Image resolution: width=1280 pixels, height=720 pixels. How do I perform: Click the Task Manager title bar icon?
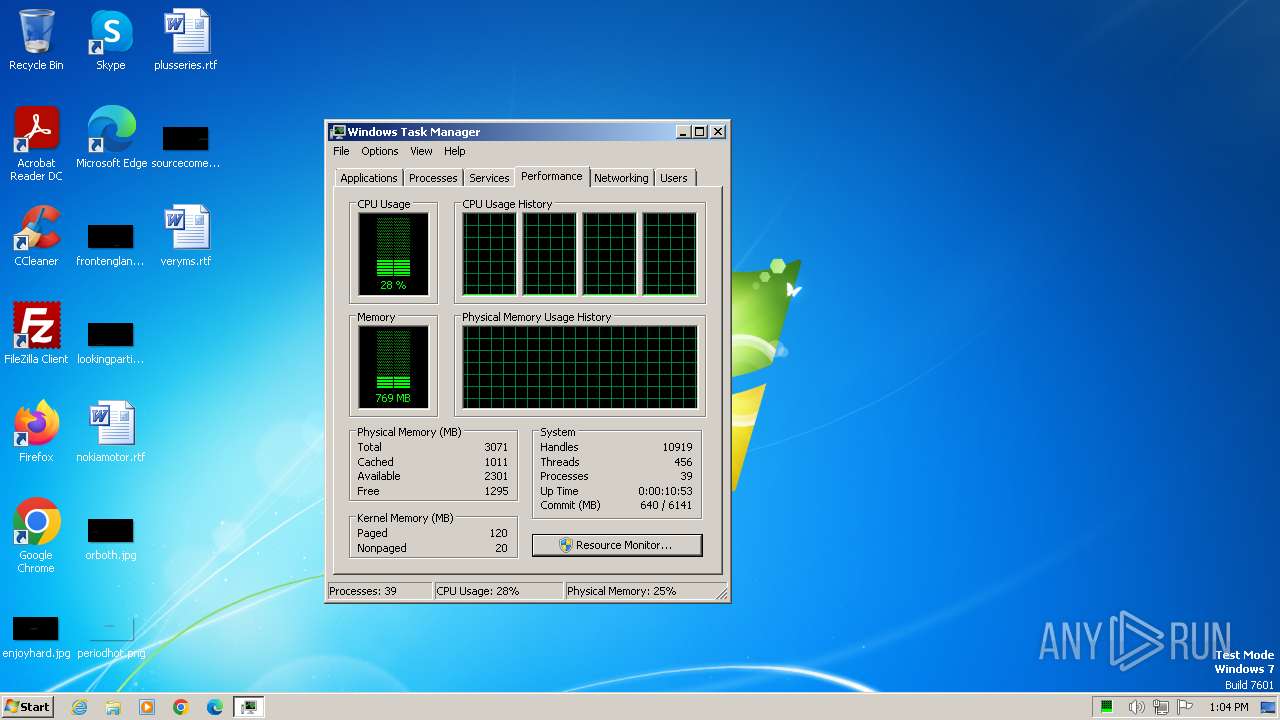338,132
